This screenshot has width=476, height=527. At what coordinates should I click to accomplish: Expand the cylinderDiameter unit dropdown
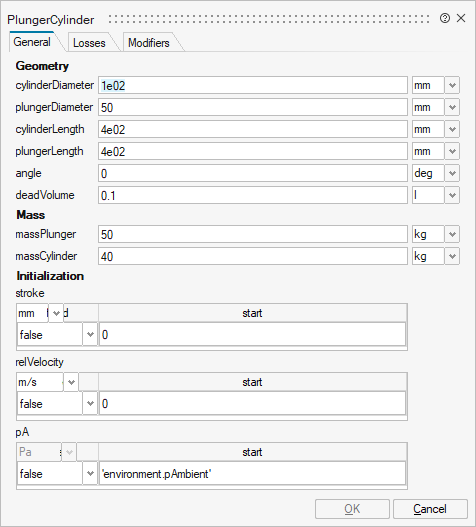pyautogui.click(x=452, y=85)
